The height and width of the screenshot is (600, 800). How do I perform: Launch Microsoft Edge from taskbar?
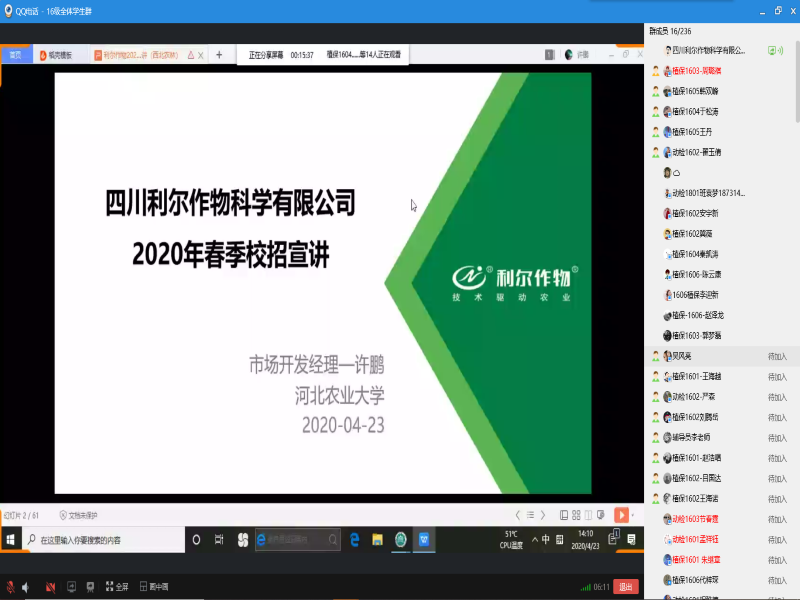(x=354, y=540)
